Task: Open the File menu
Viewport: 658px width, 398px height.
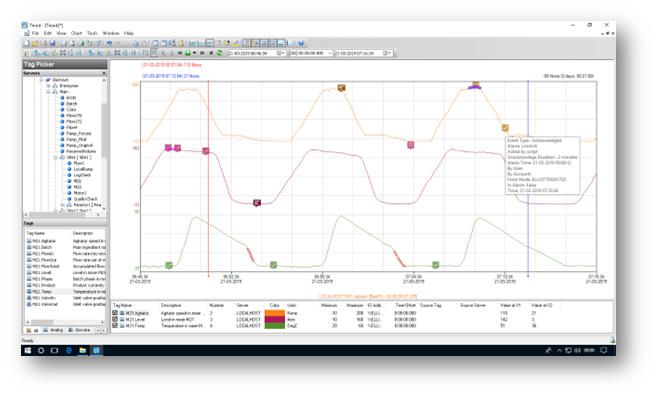Action: [x=35, y=33]
